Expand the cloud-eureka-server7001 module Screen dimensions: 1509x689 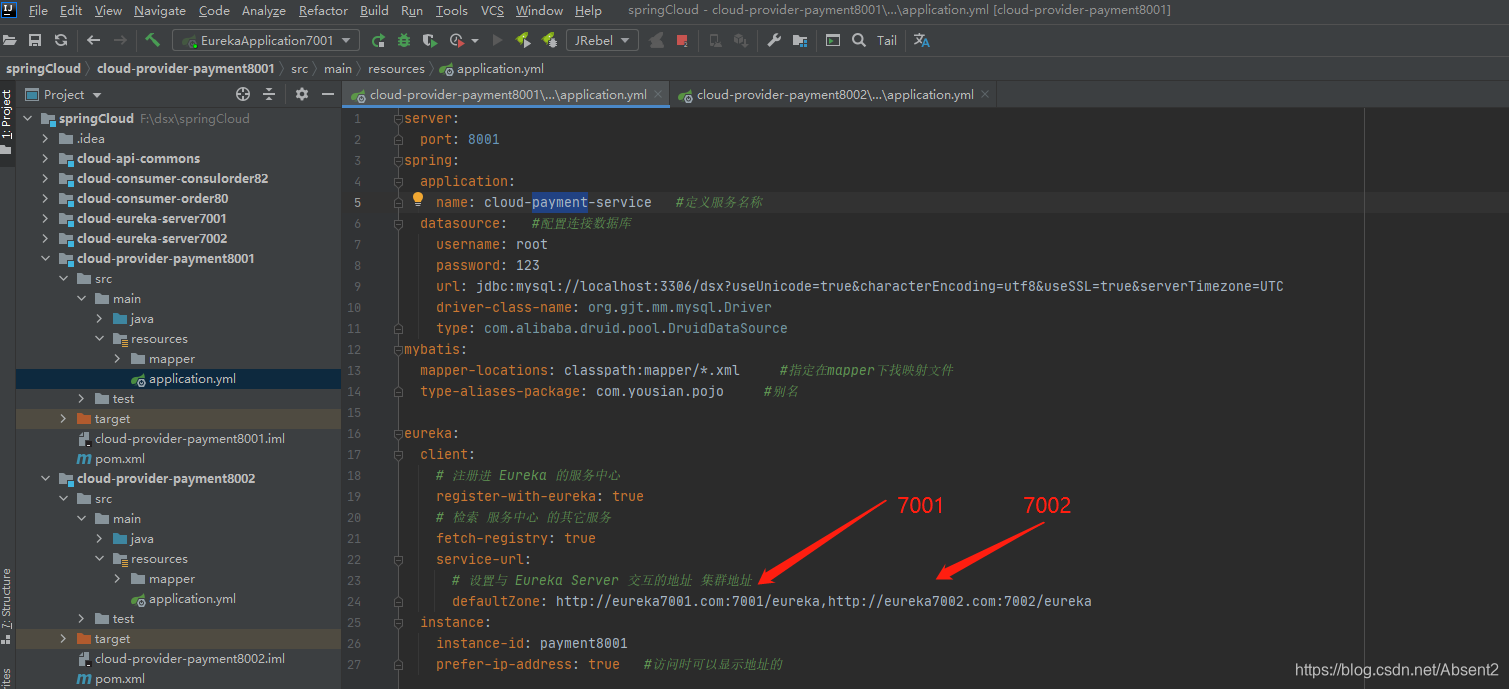[x=45, y=219]
